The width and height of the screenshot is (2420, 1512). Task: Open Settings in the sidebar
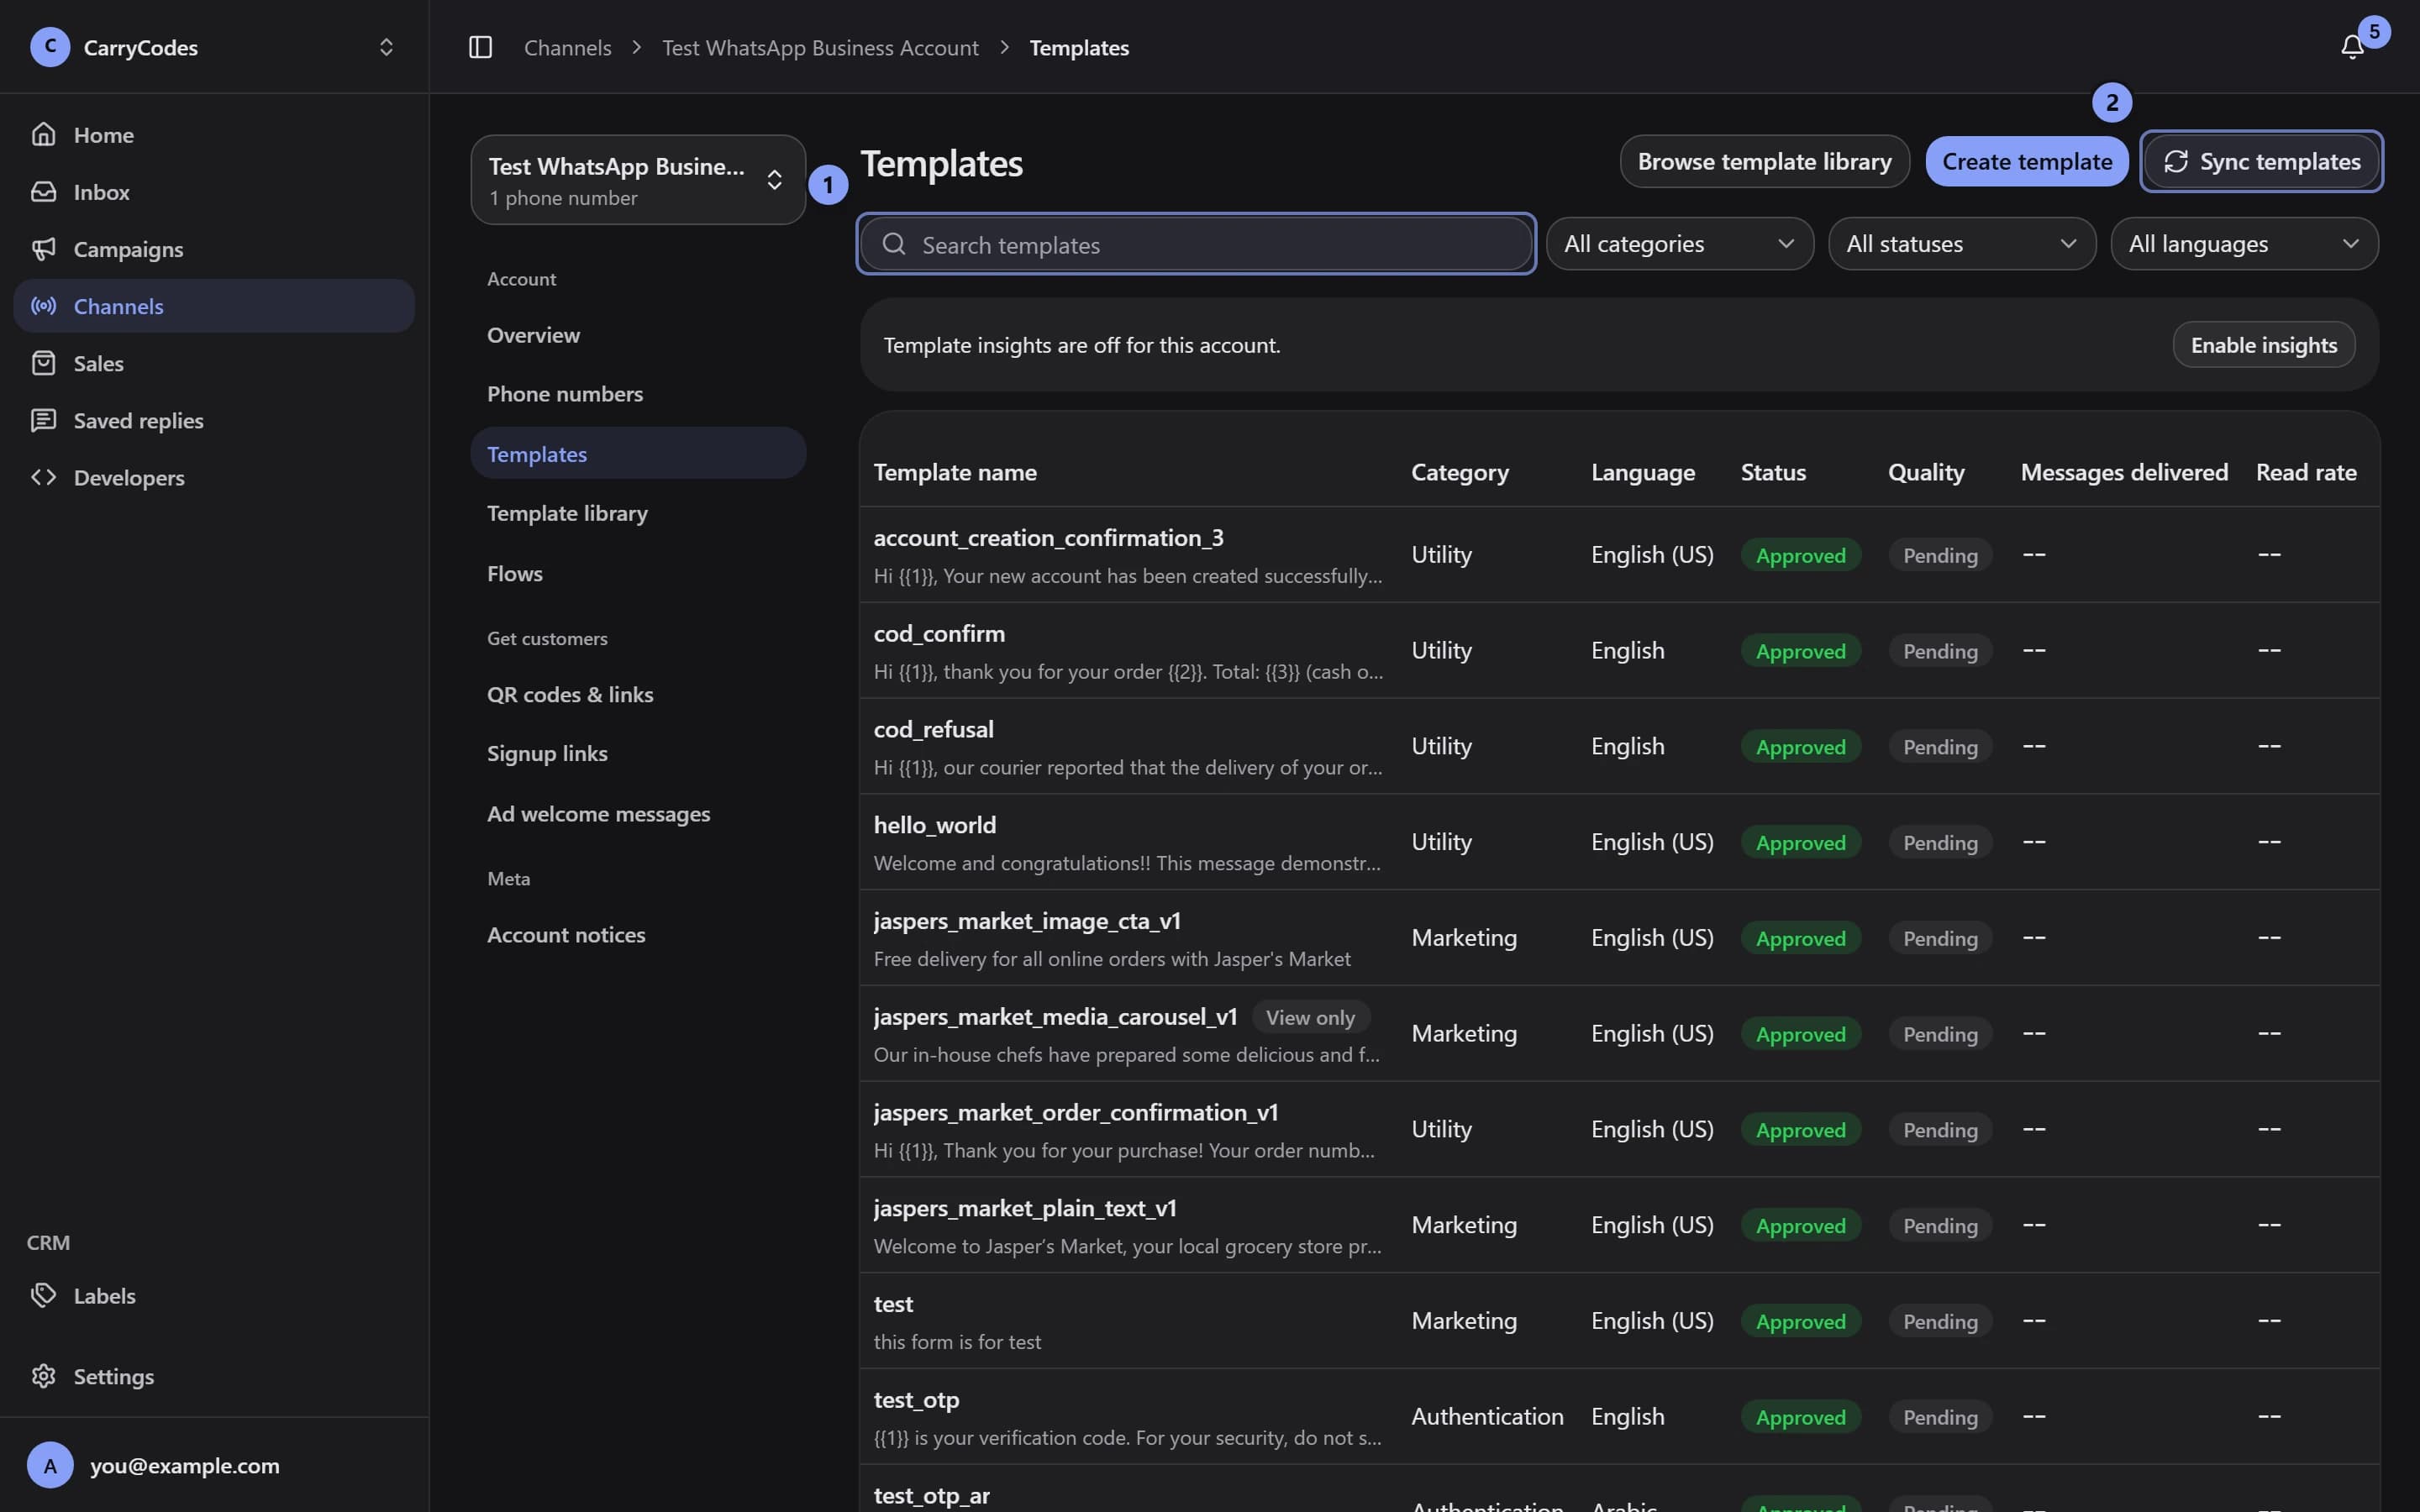214,1376
